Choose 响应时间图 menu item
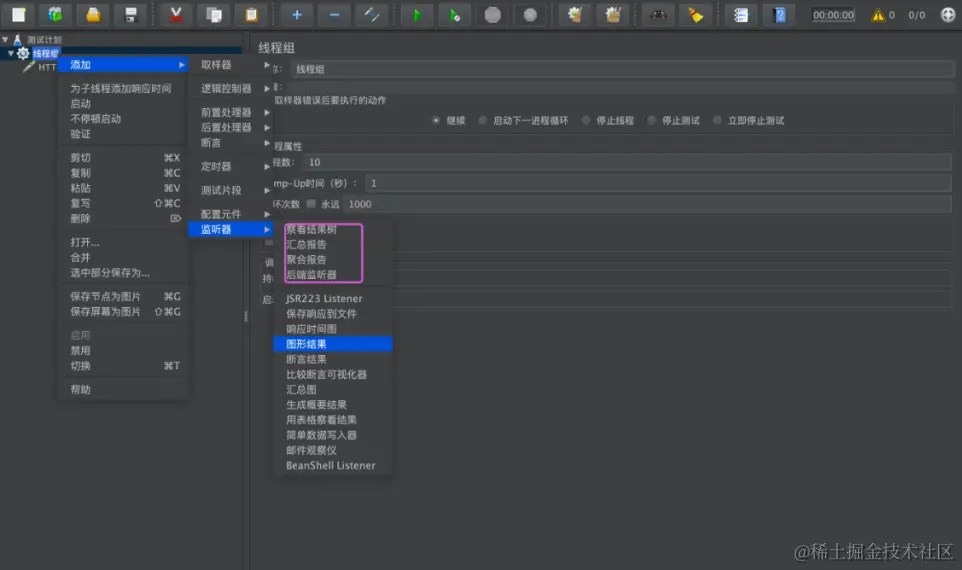Screen dimensions: 962x570 pos(333,329)
